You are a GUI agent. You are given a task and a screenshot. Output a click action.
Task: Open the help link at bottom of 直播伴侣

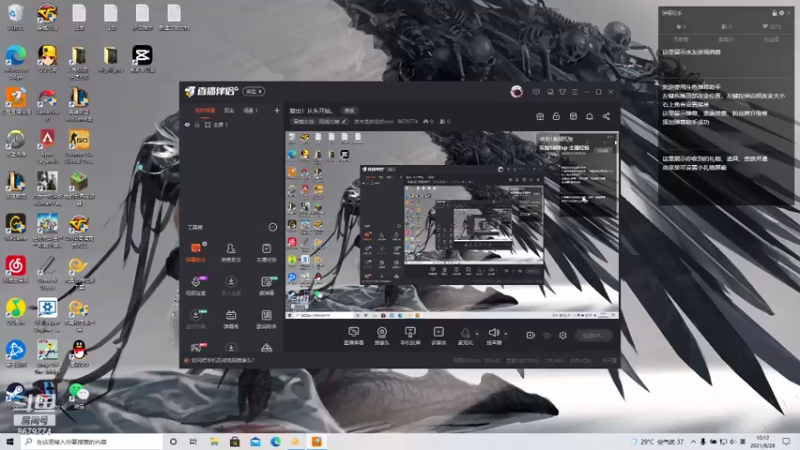pos(222,360)
